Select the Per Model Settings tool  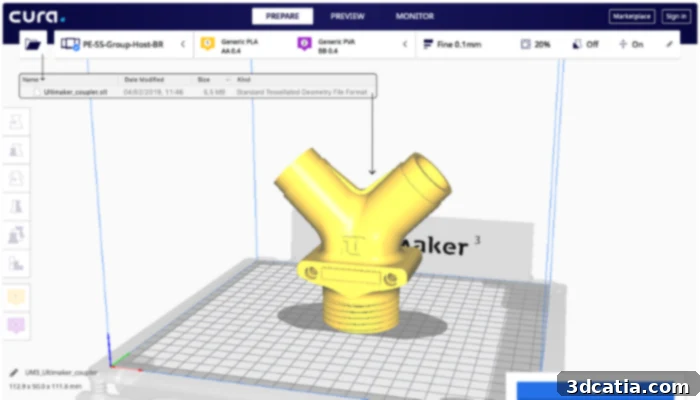coord(16,235)
